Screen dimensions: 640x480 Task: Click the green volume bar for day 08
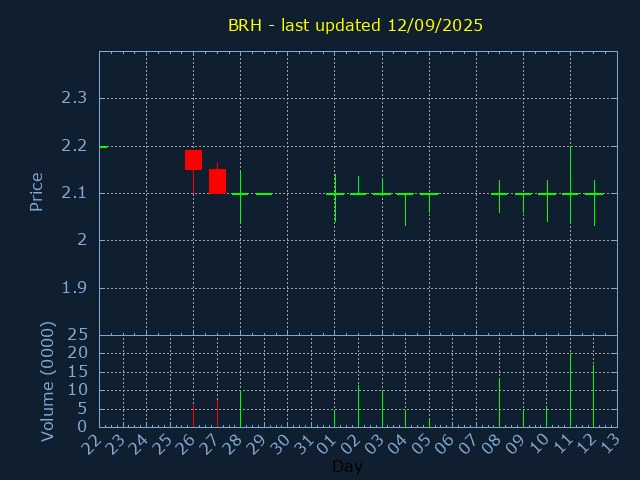pos(499,403)
